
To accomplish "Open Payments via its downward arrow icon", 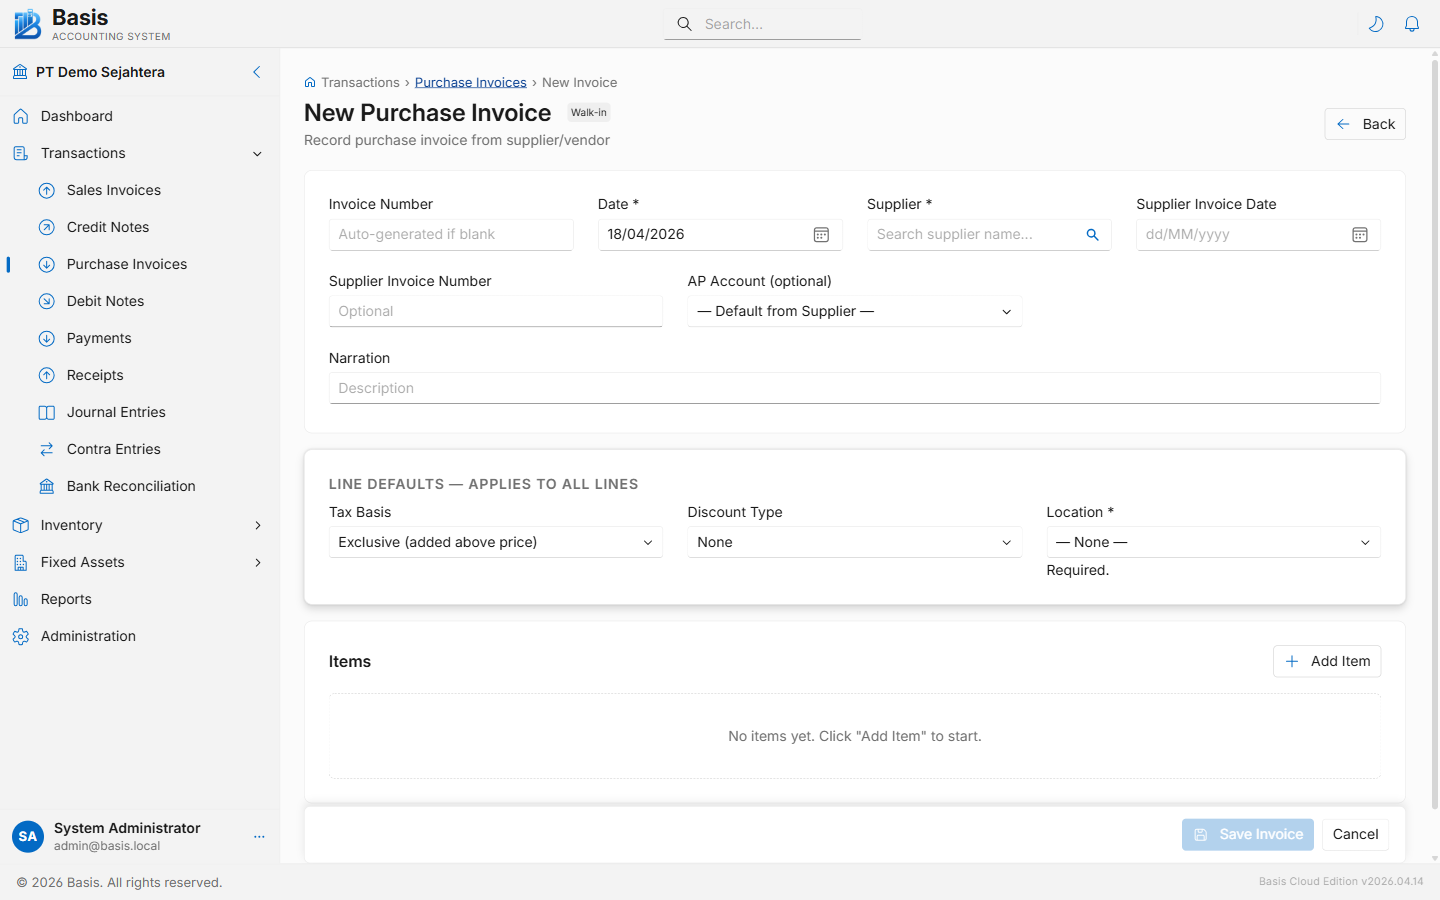I will (46, 338).
